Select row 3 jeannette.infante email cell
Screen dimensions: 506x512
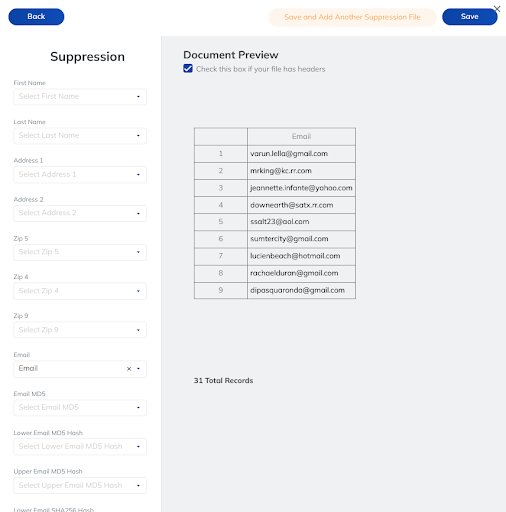pyautogui.click(x=301, y=188)
